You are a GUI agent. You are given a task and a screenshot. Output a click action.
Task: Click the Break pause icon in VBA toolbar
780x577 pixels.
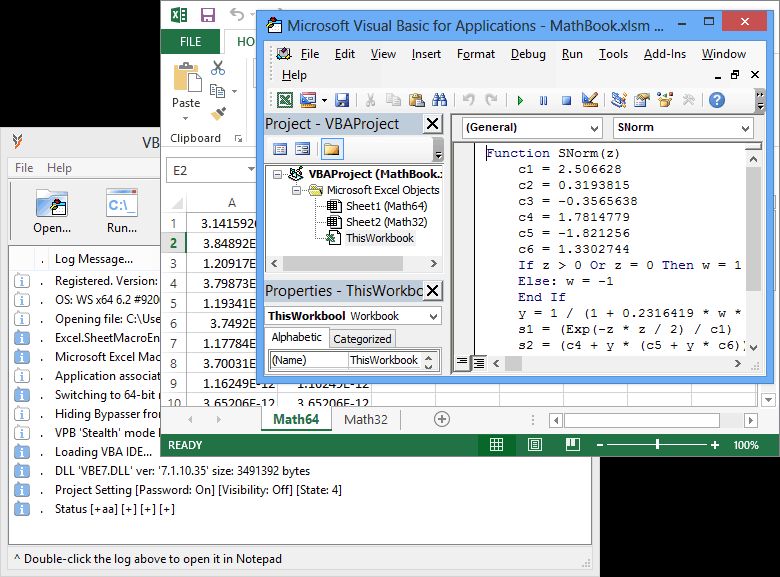(543, 100)
